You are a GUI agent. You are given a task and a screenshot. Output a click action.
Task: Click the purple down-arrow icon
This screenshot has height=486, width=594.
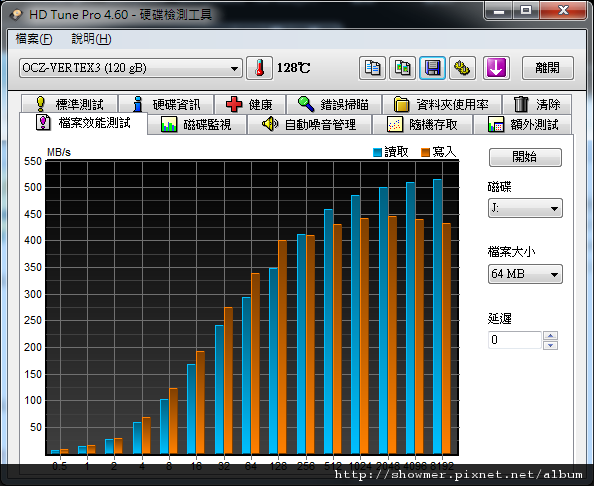coord(496,68)
